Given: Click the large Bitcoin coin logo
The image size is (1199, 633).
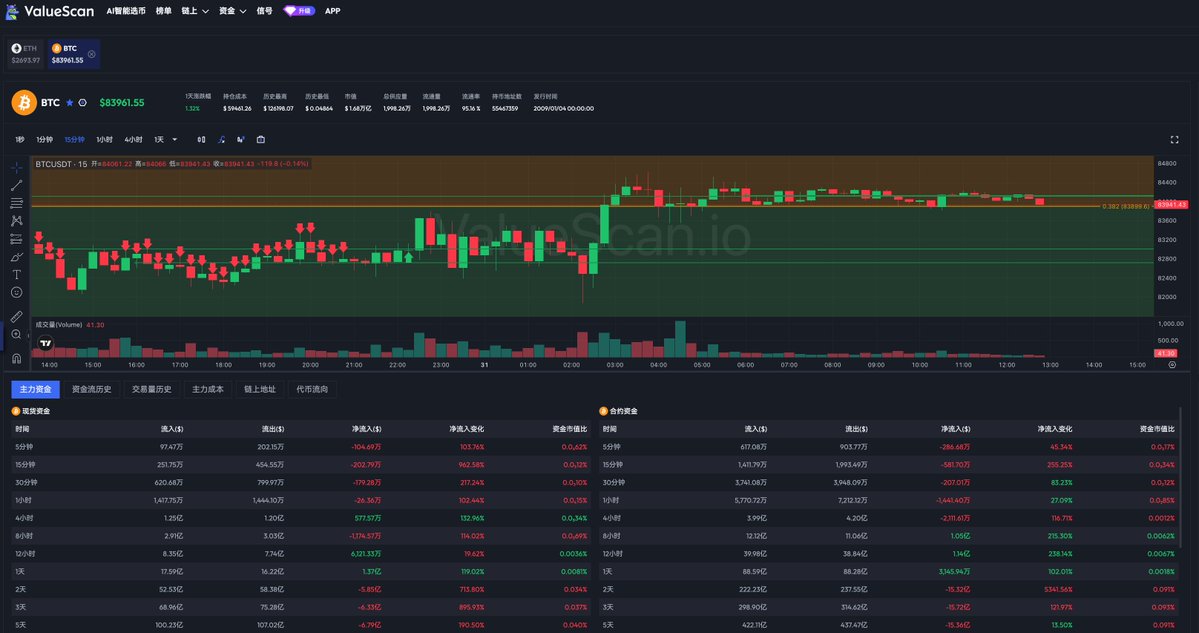Looking at the screenshot, I should tap(24, 102).
